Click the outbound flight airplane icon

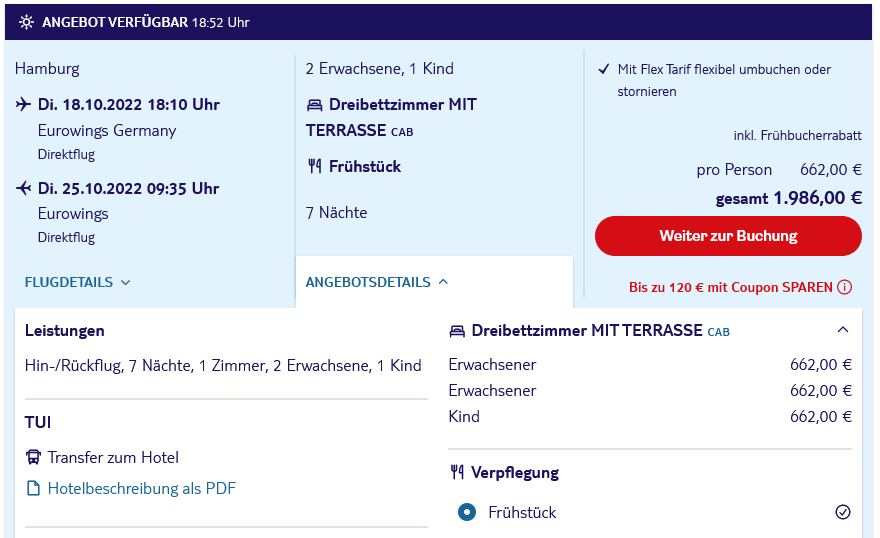[x=24, y=104]
